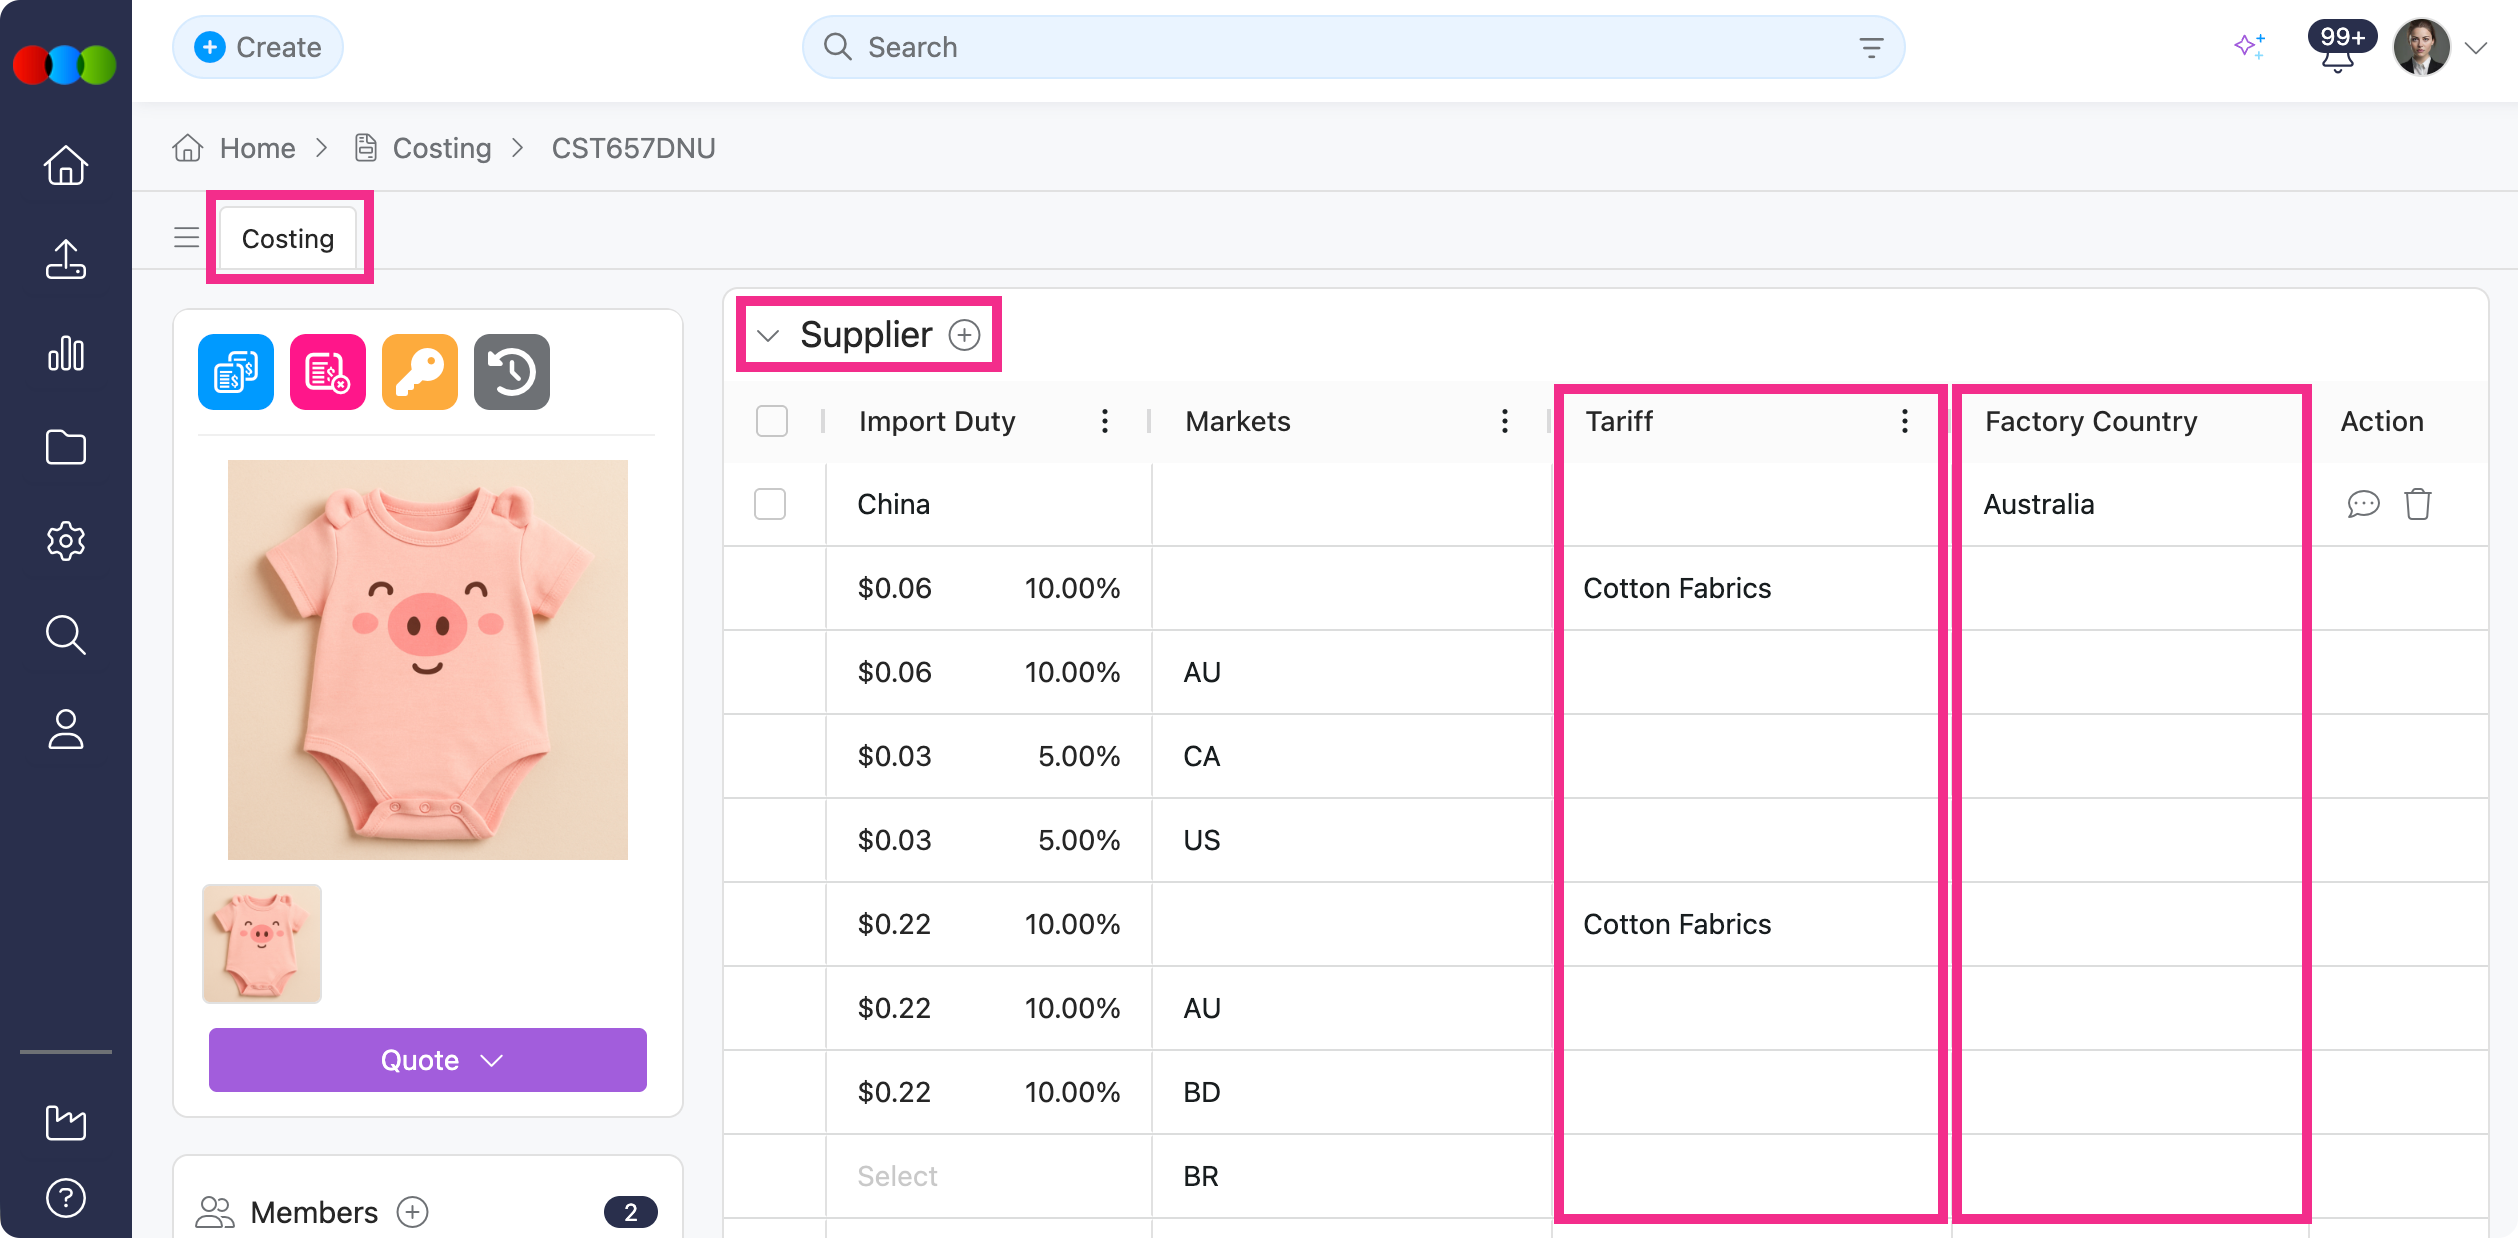Open the analytics bar chart sidebar icon
The height and width of the screenshot is (1238, 2518).
tap(66, 354)
